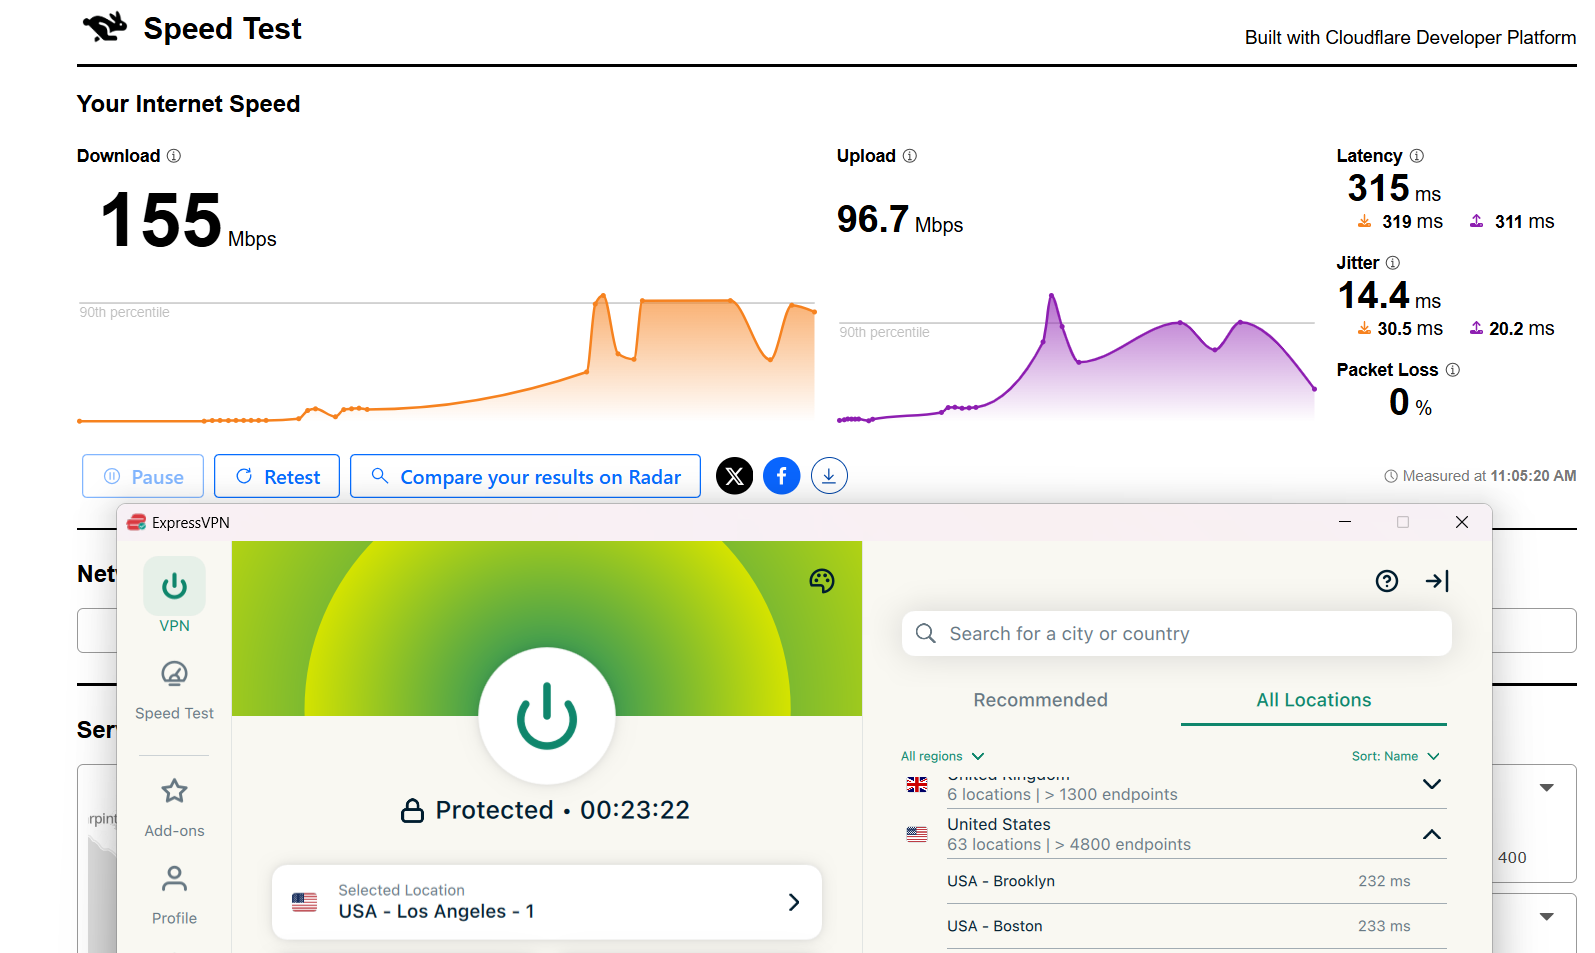Open the Sort: Name dropdown
Image resolution: width=1595 pixels, height=953 pixels.
pyautogui.click(x=1395, y=756)
